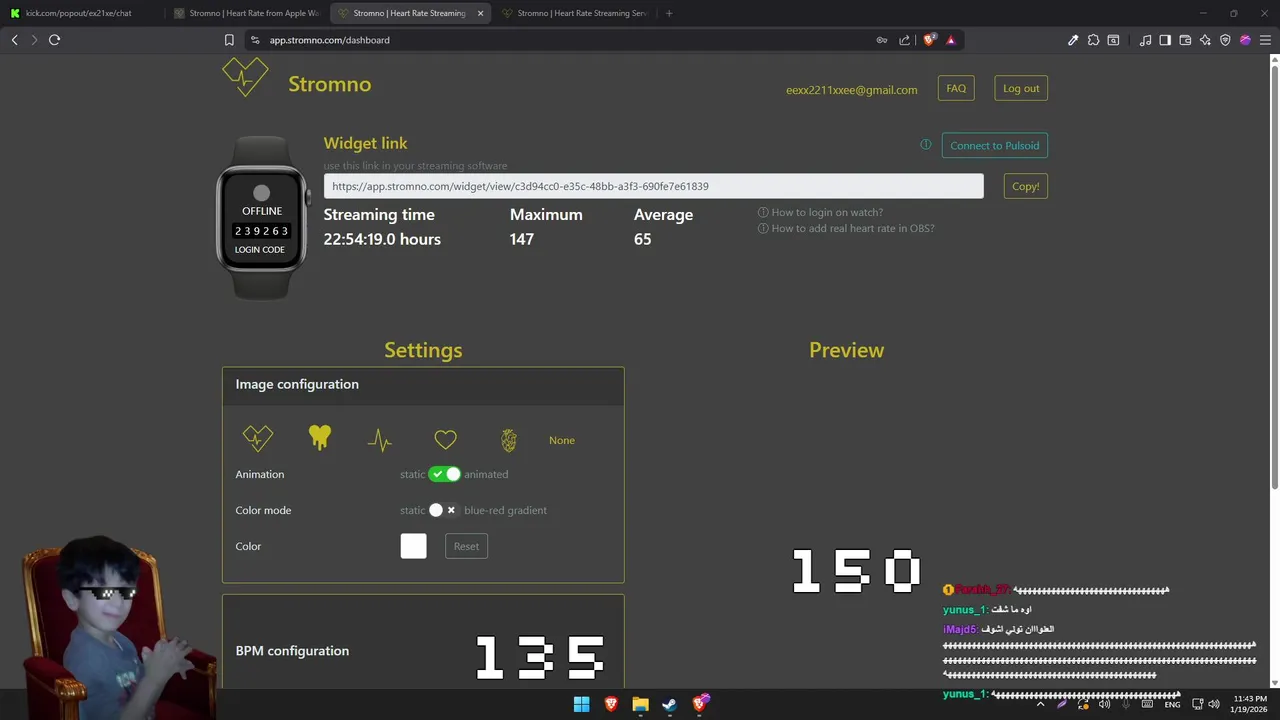Reload the Stromno dashboard page
The image size is (1280, 720).
coord(54,40)
